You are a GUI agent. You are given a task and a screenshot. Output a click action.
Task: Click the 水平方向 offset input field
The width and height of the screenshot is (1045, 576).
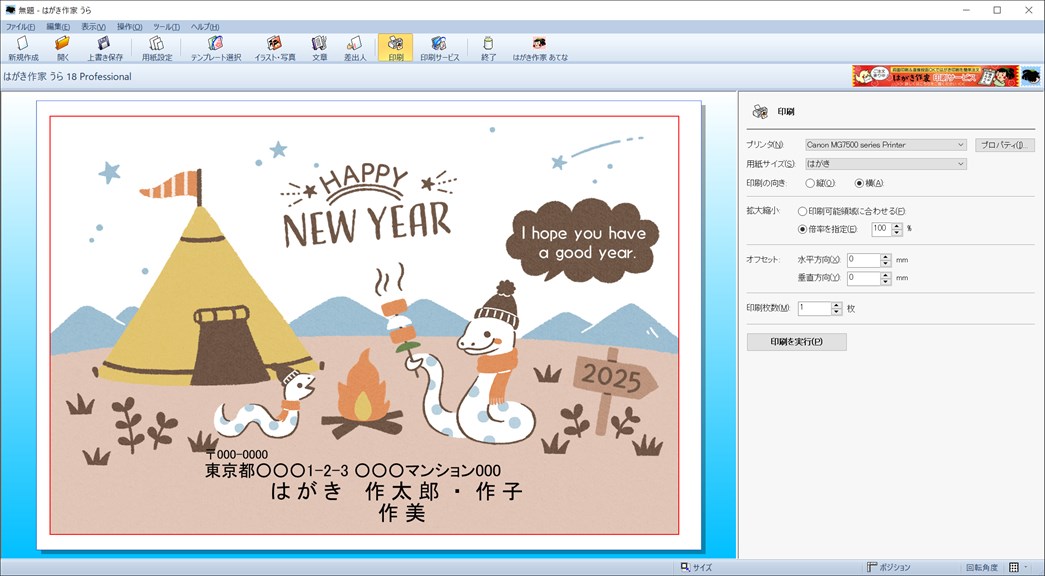point(864,260)
